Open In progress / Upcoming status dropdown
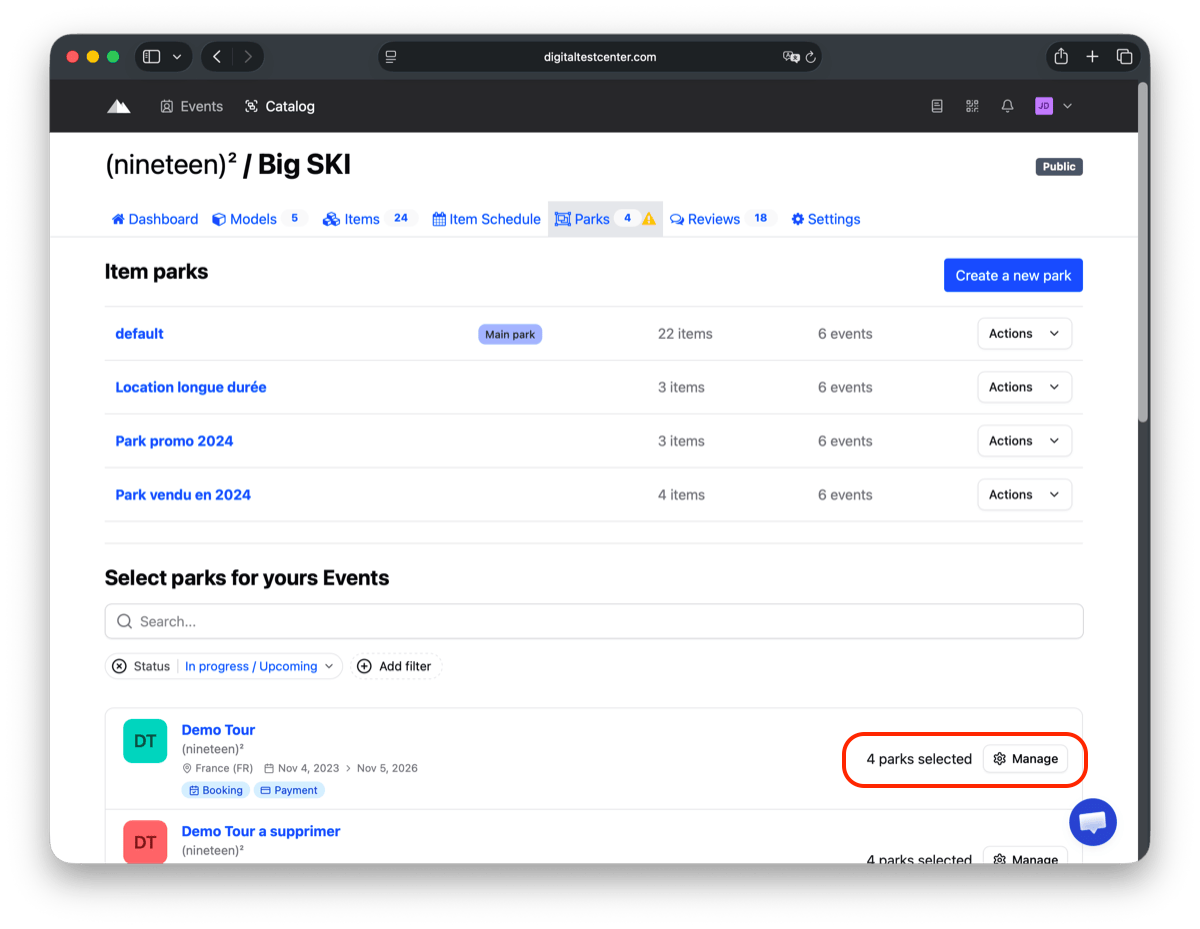The height and width of the screenshot is (929, 1200). click(259, 666)
